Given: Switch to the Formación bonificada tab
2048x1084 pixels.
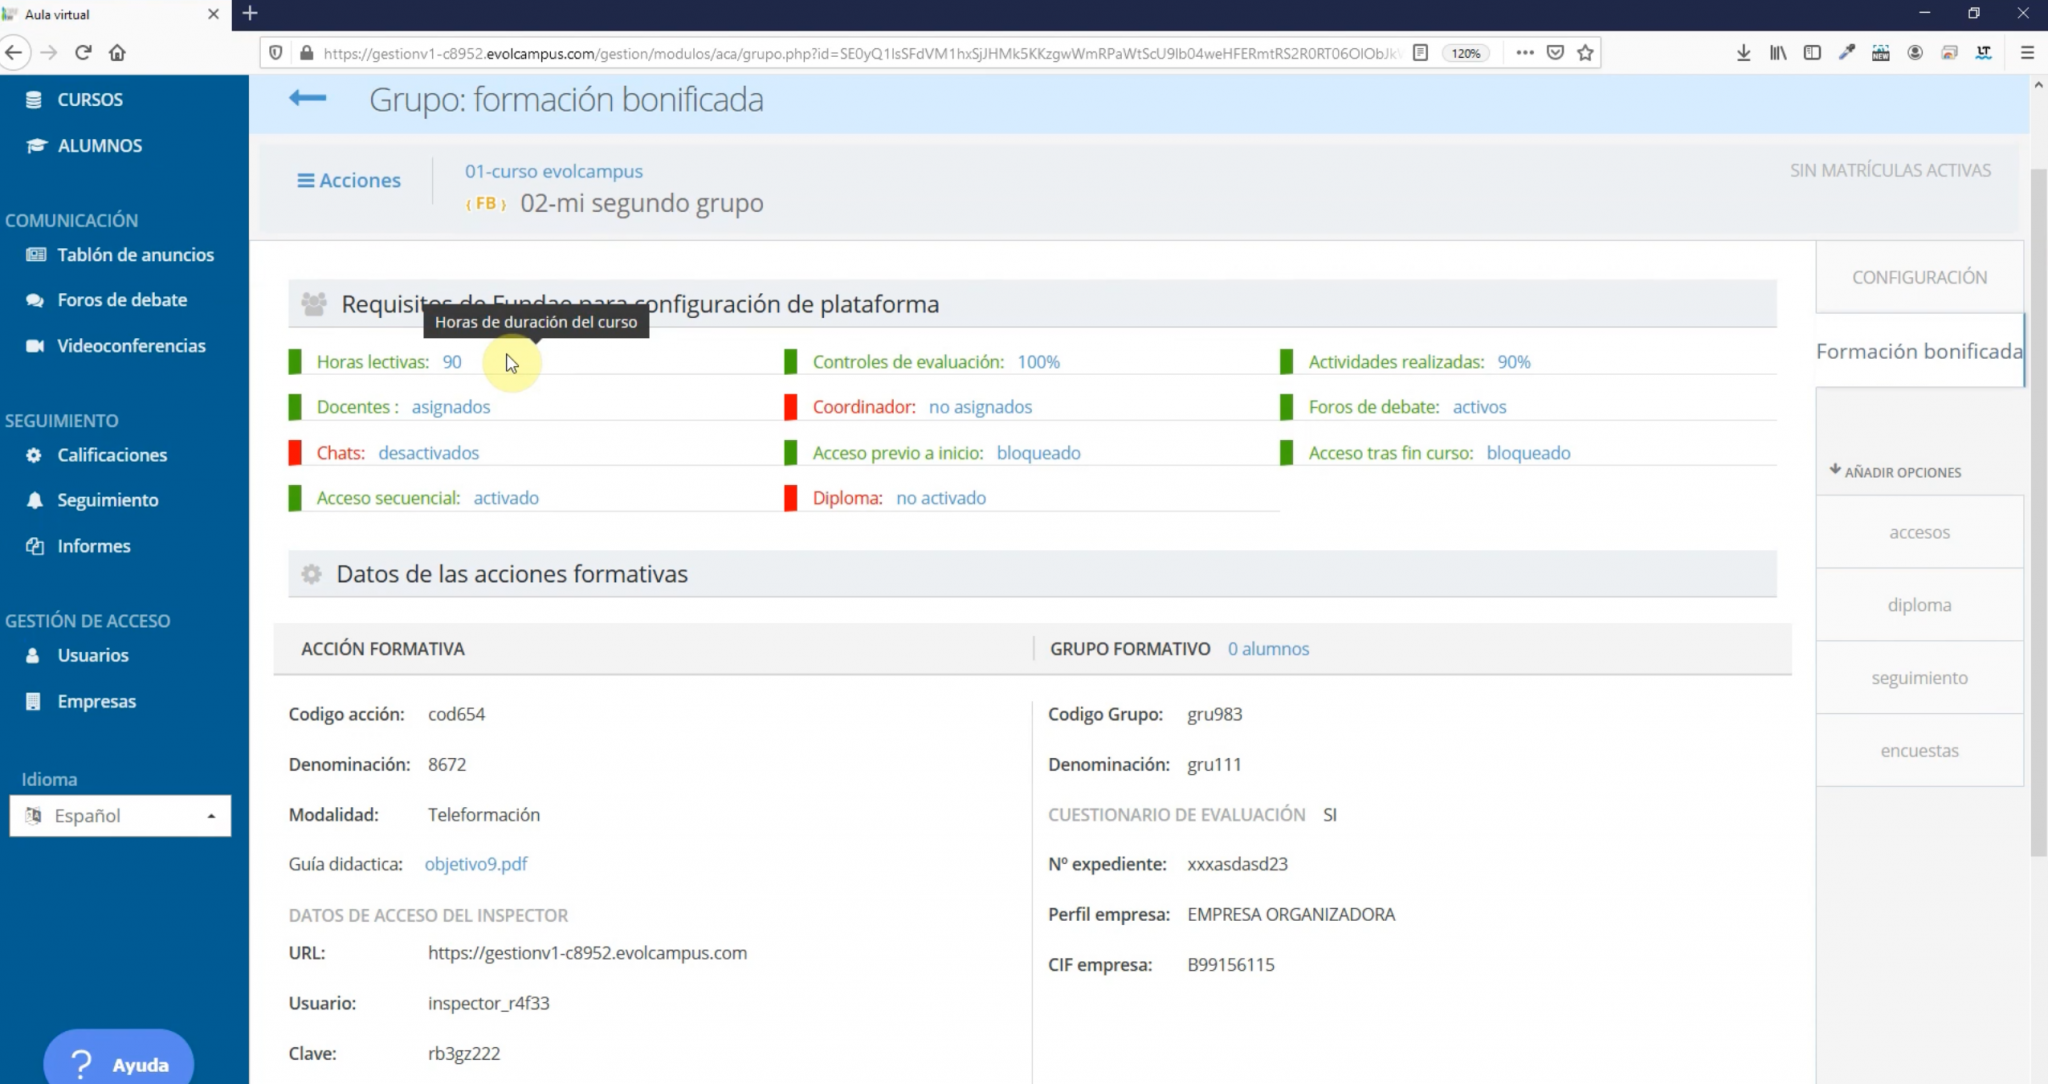Looking at the screenshot, I should (1919, 351).
